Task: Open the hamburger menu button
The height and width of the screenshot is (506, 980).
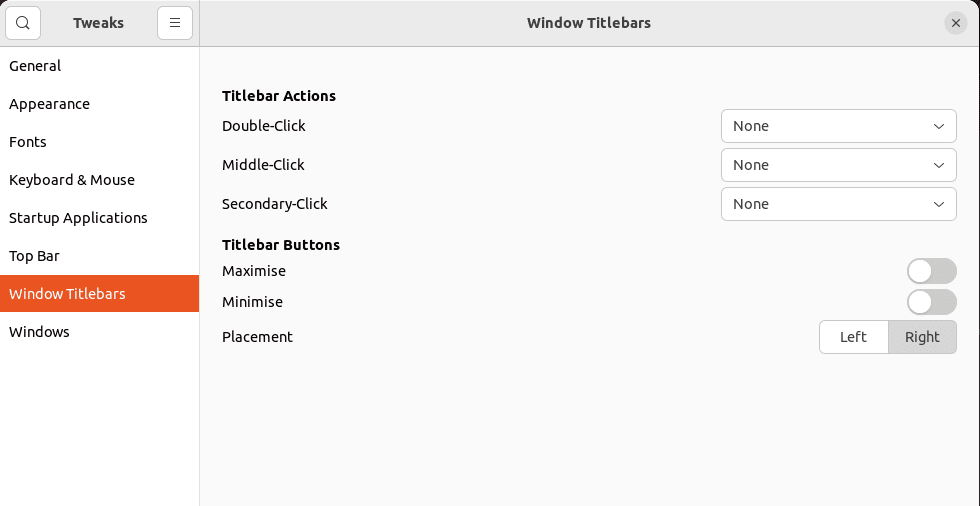Action: coord(175,23)
